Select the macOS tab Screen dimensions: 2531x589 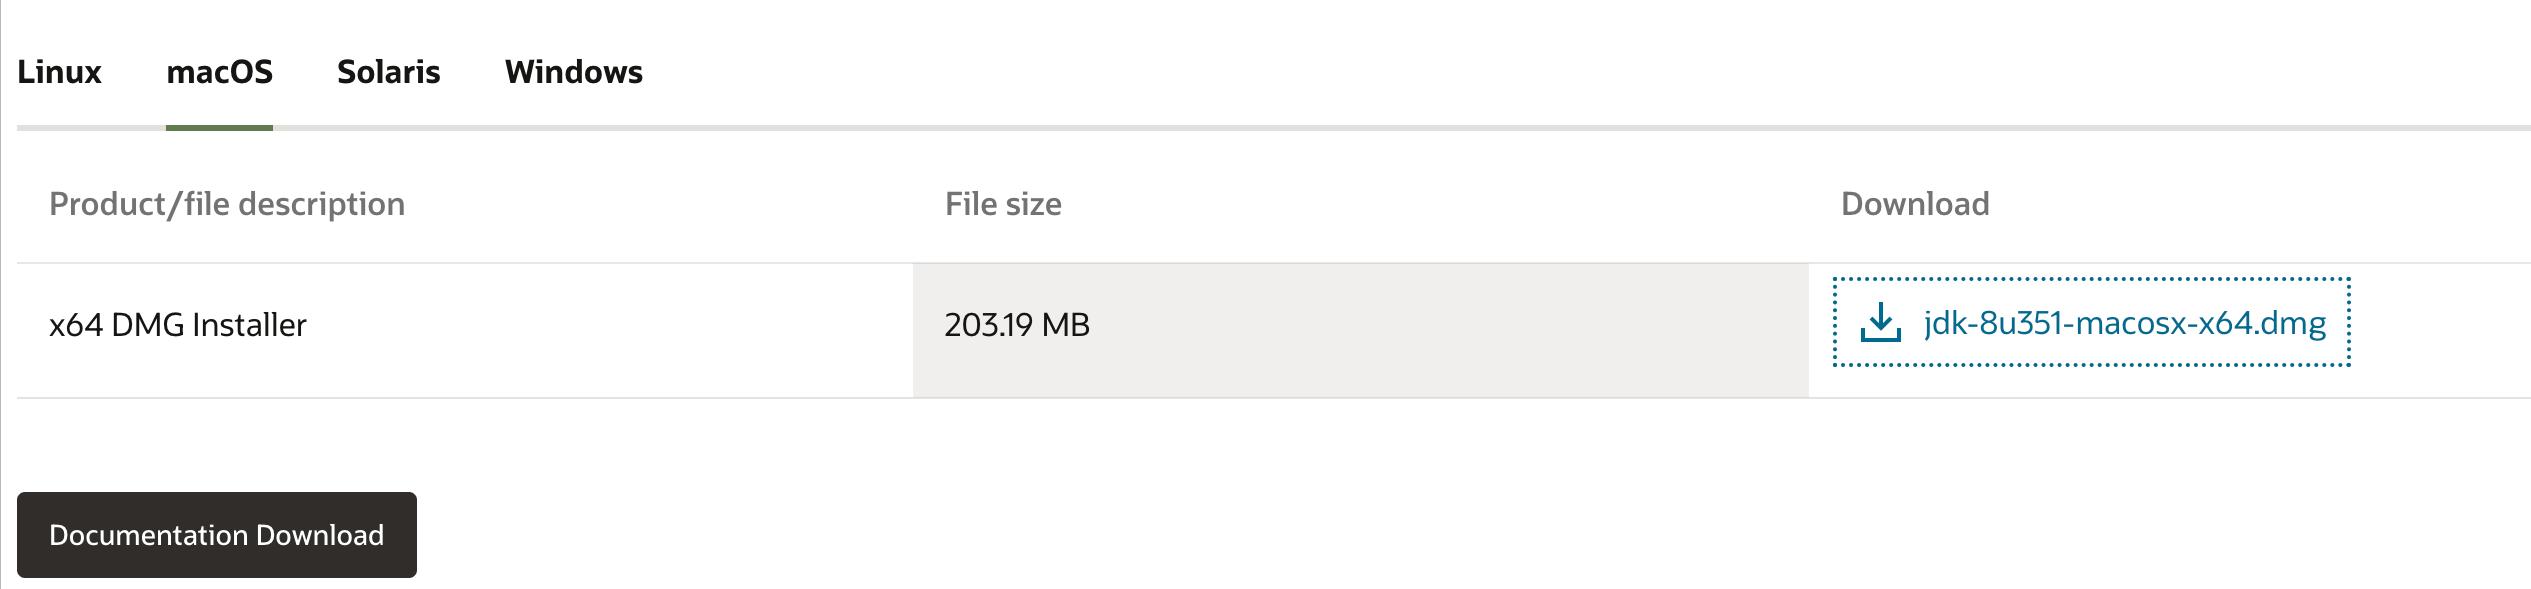tap(219, 72)
